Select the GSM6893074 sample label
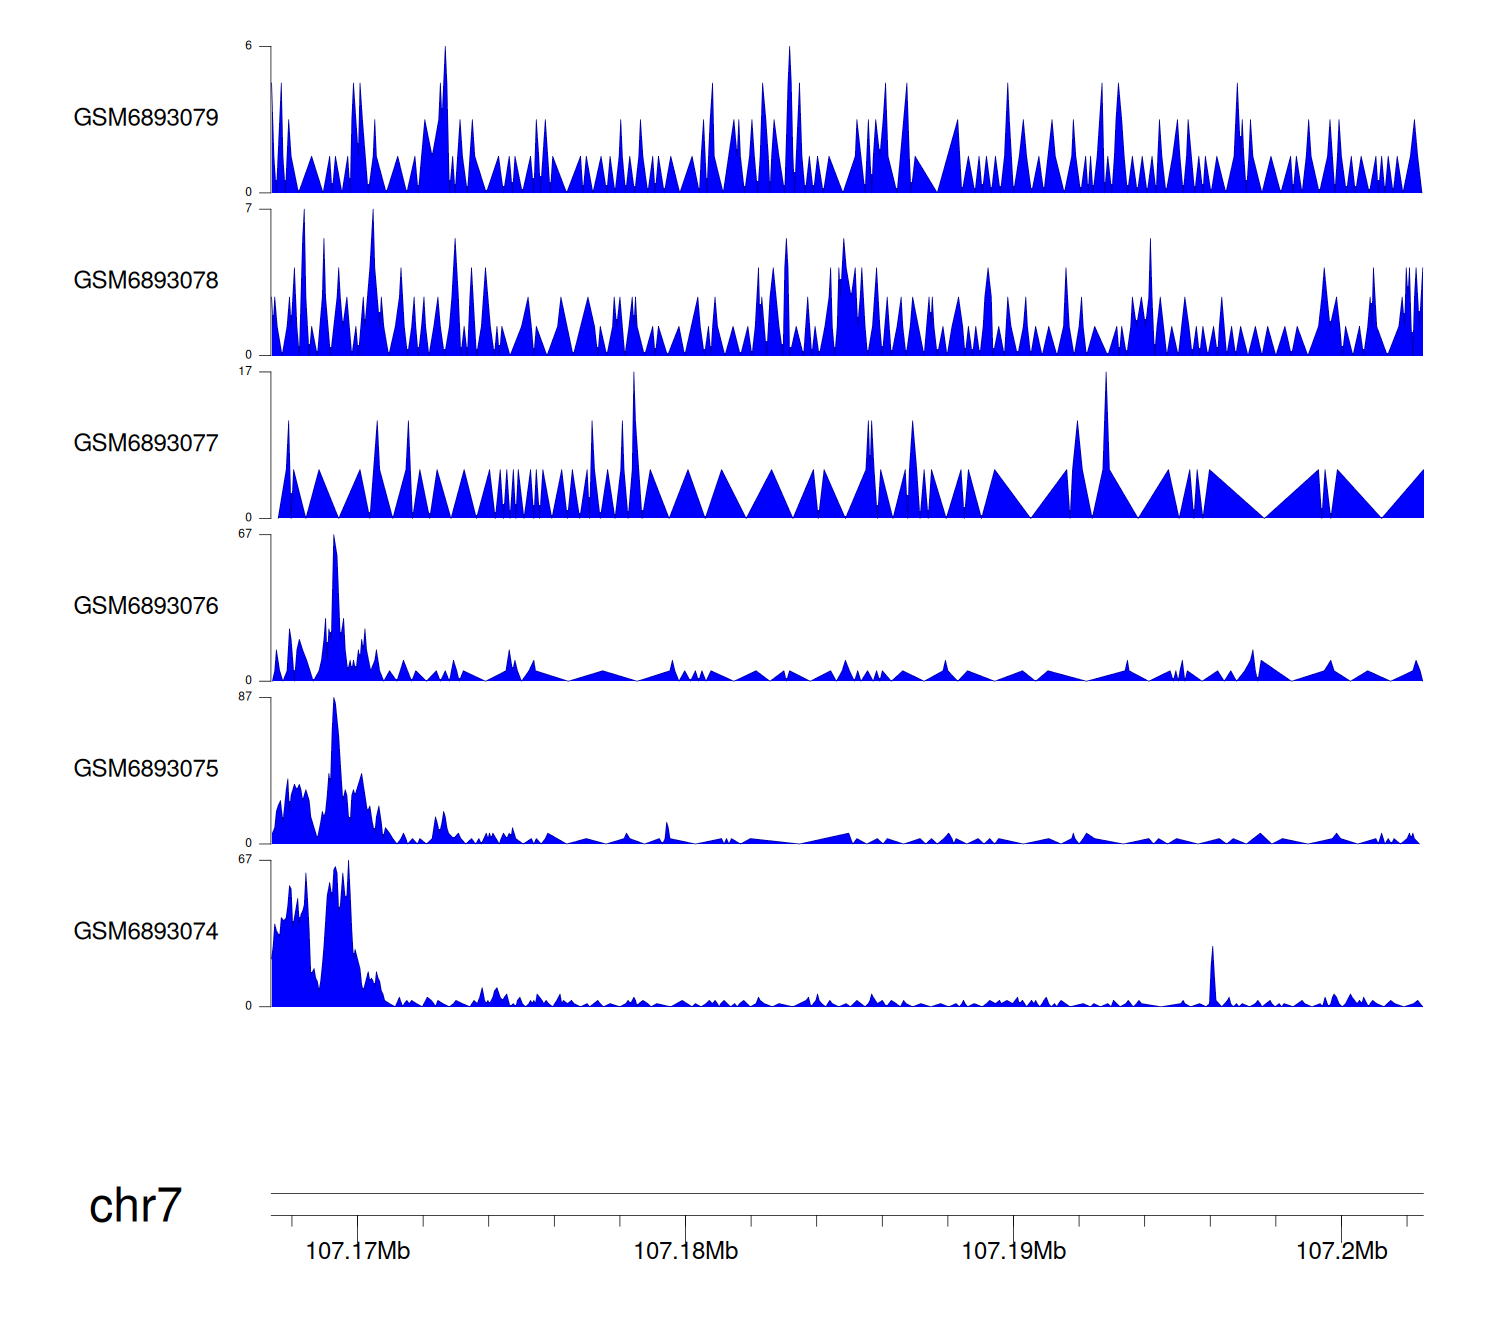 [146, 932]
